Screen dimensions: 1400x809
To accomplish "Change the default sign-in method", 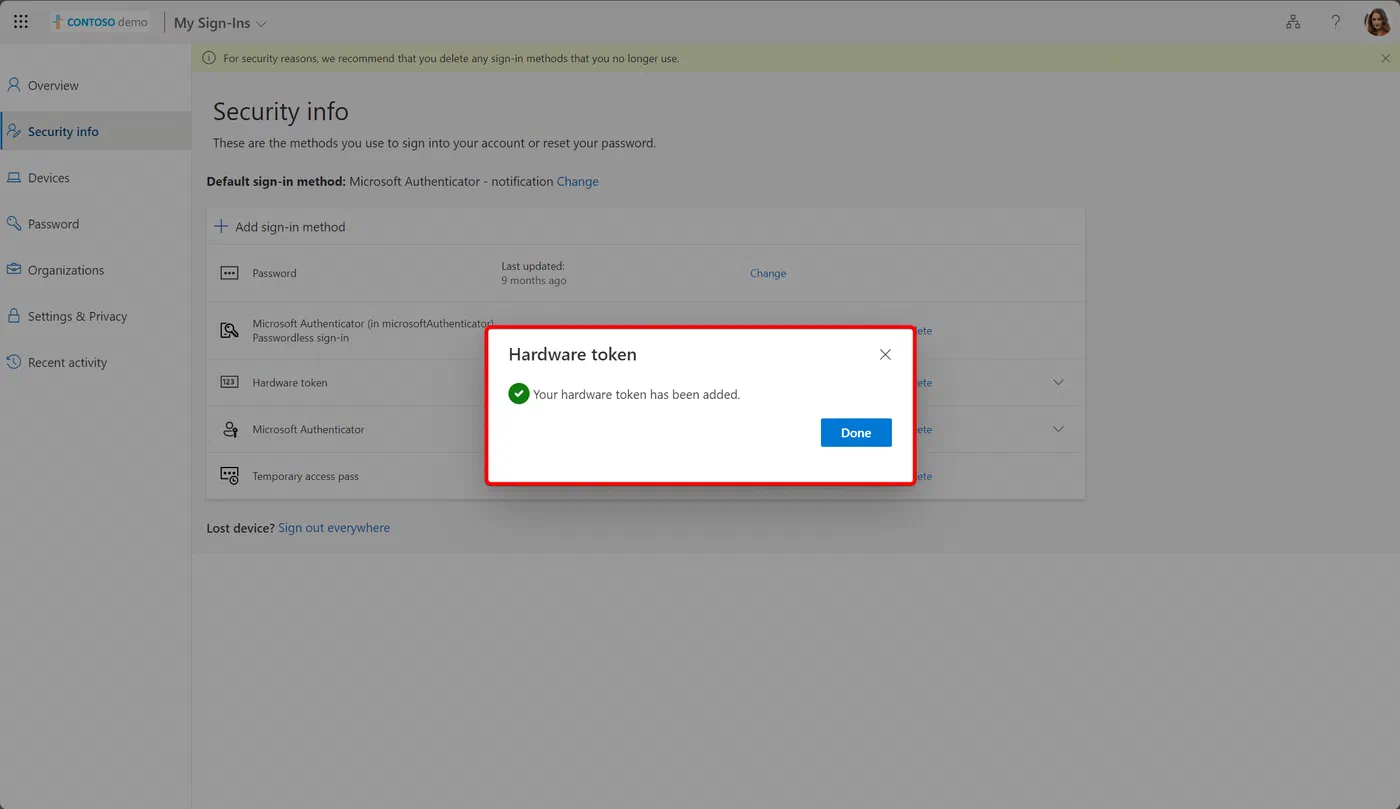I will point(577,181).
